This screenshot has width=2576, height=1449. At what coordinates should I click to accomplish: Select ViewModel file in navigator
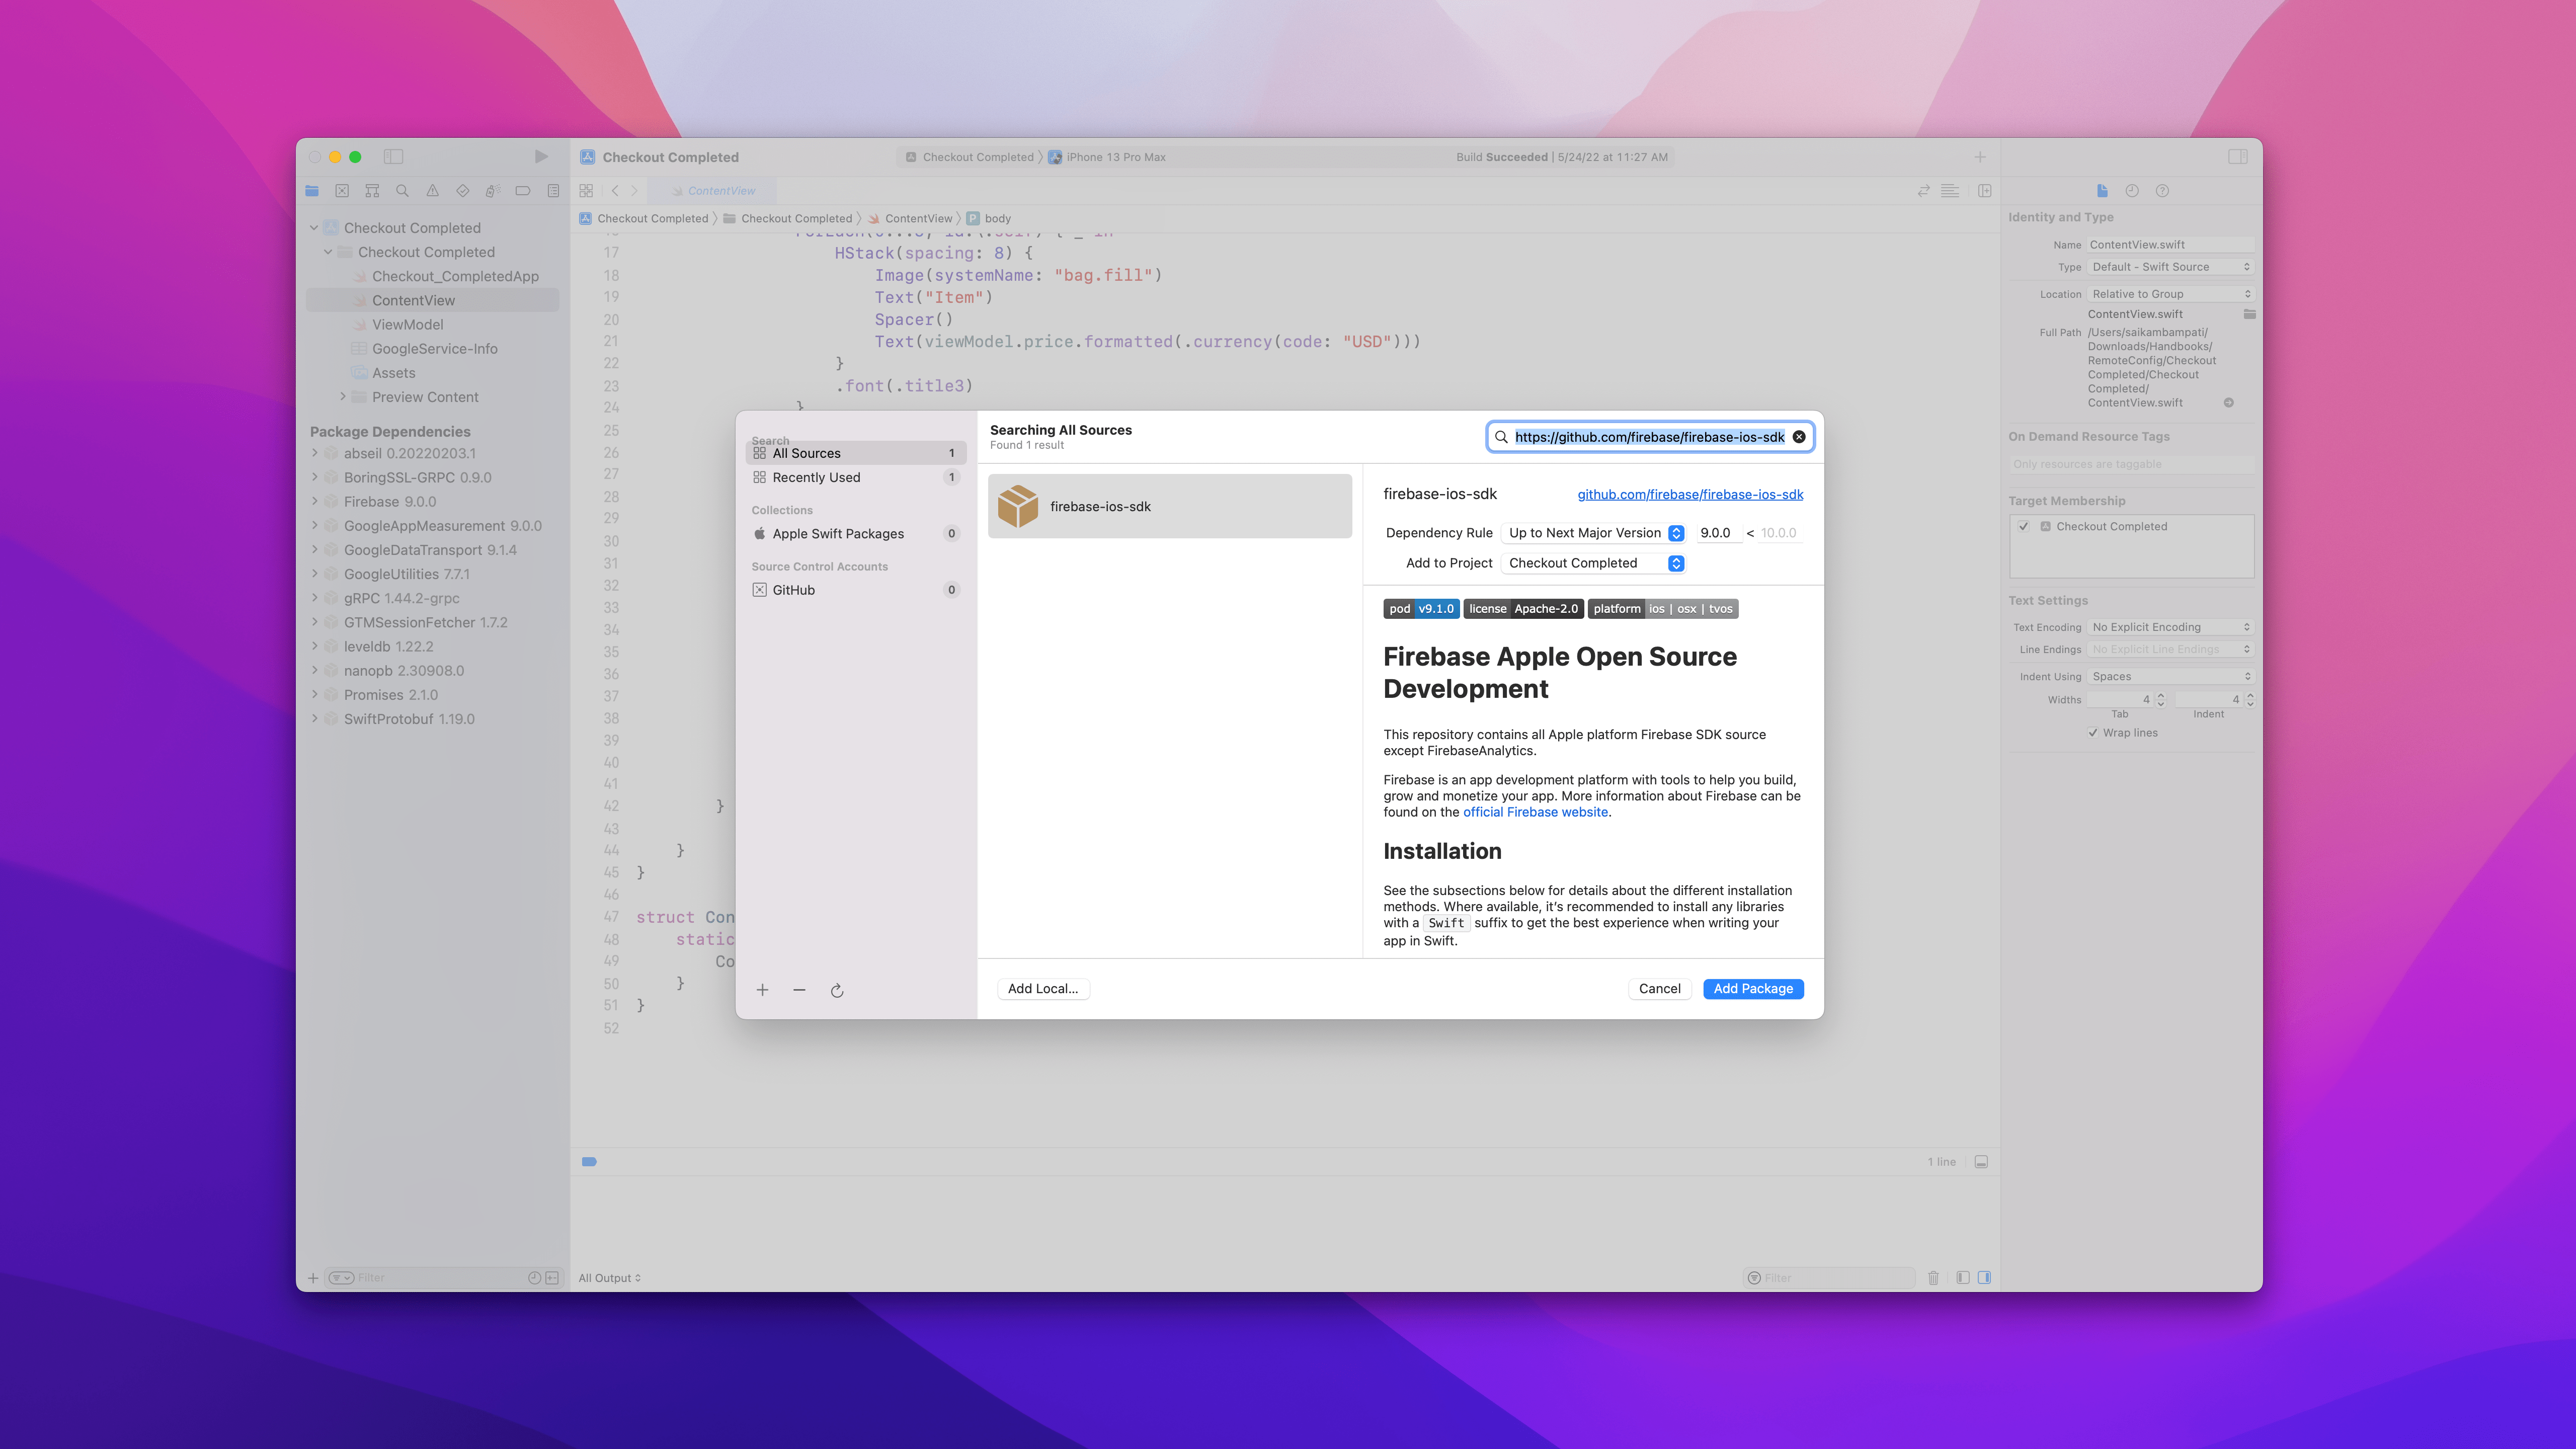point(407,325)
